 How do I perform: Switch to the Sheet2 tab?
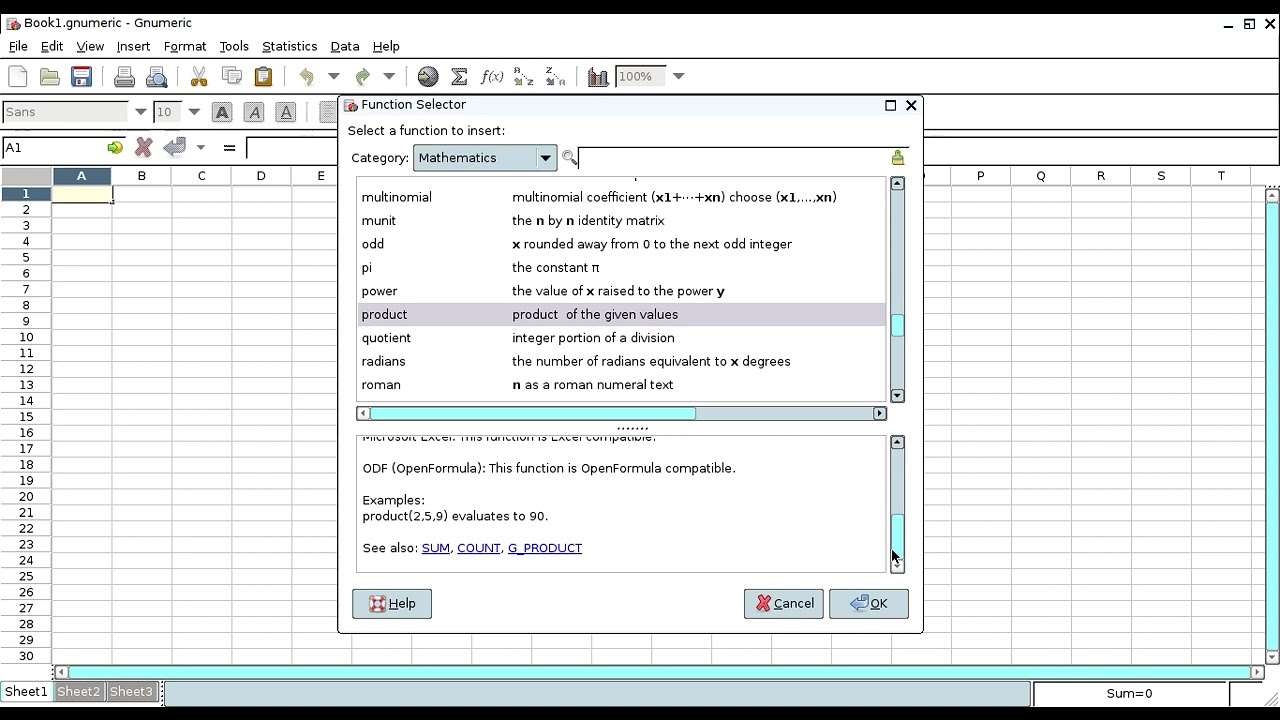pyautogui.click(x=78, y=692)
